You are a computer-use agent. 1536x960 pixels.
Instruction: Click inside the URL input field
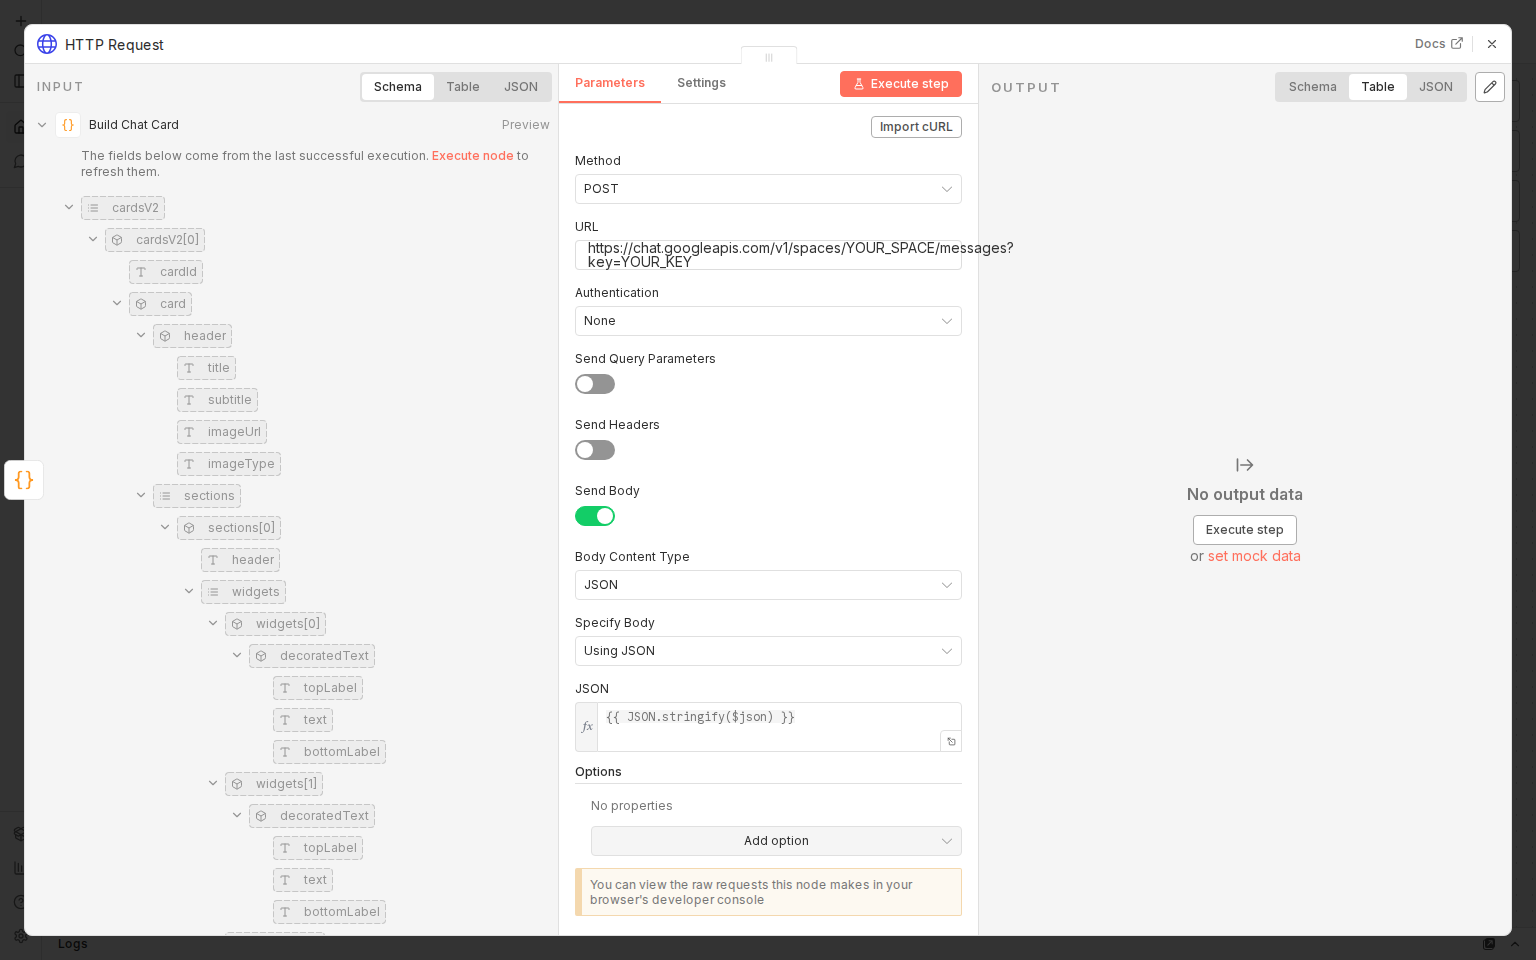point(767,254)
